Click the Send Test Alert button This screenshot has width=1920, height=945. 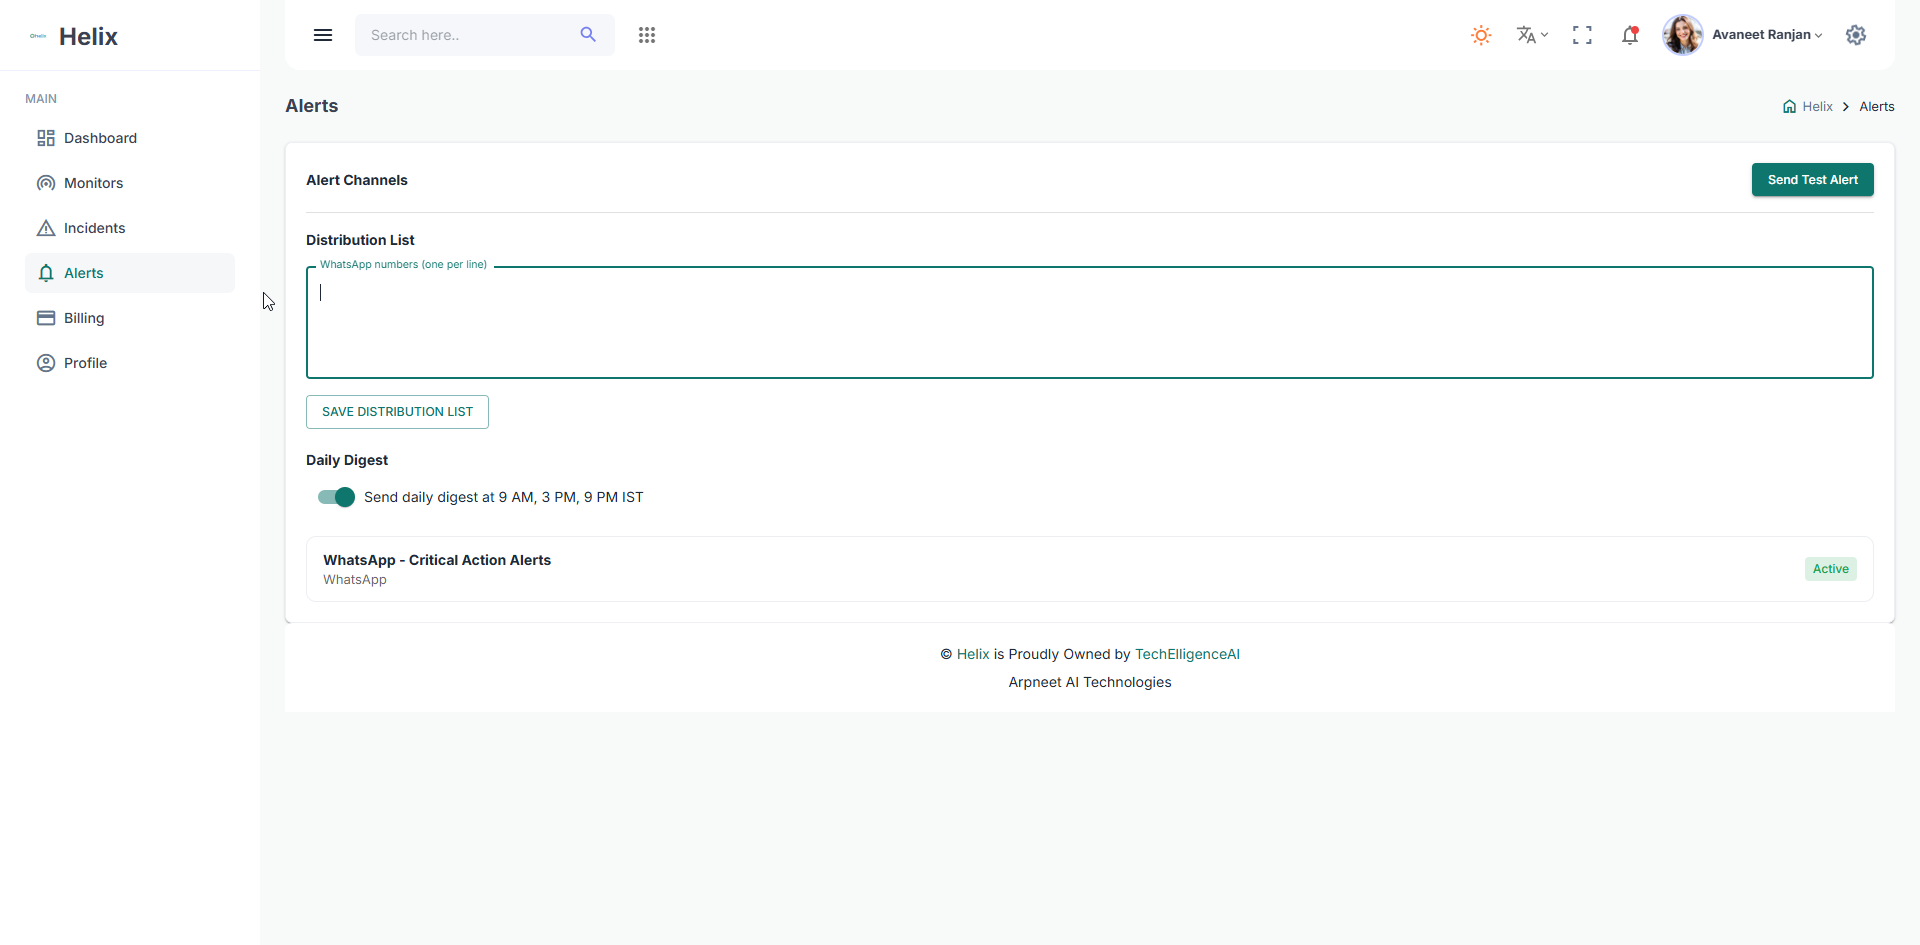tap(1812, 180)
